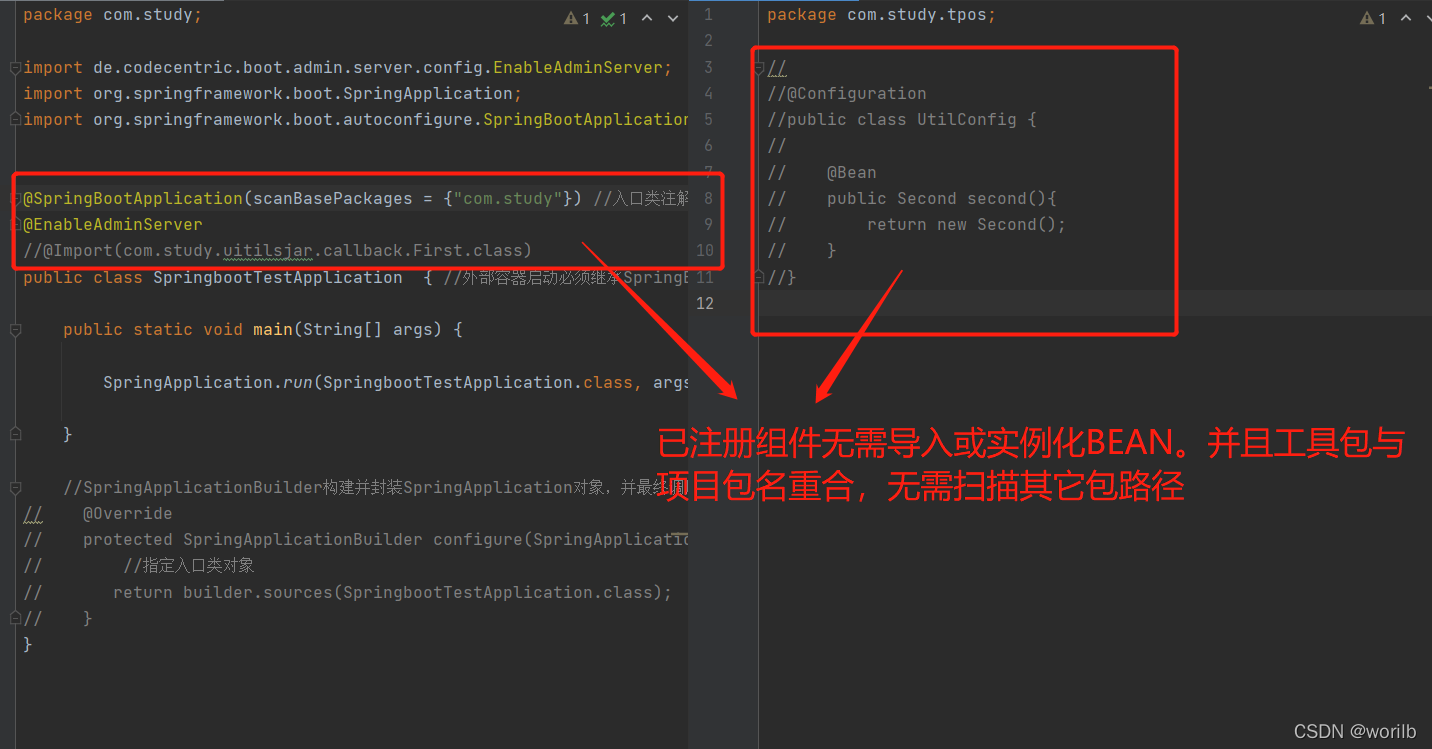Click 'SpringApplication' in the second import line
This screenshot has height=749, width=1432.
[x=428, y=94]
